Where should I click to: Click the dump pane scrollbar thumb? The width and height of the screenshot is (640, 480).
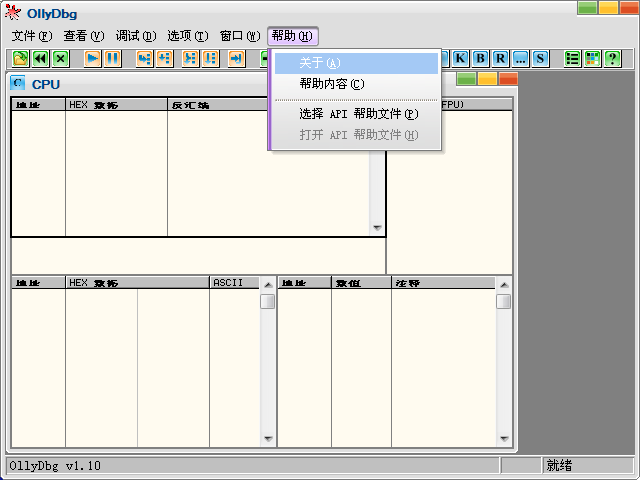tap(268, 302)
